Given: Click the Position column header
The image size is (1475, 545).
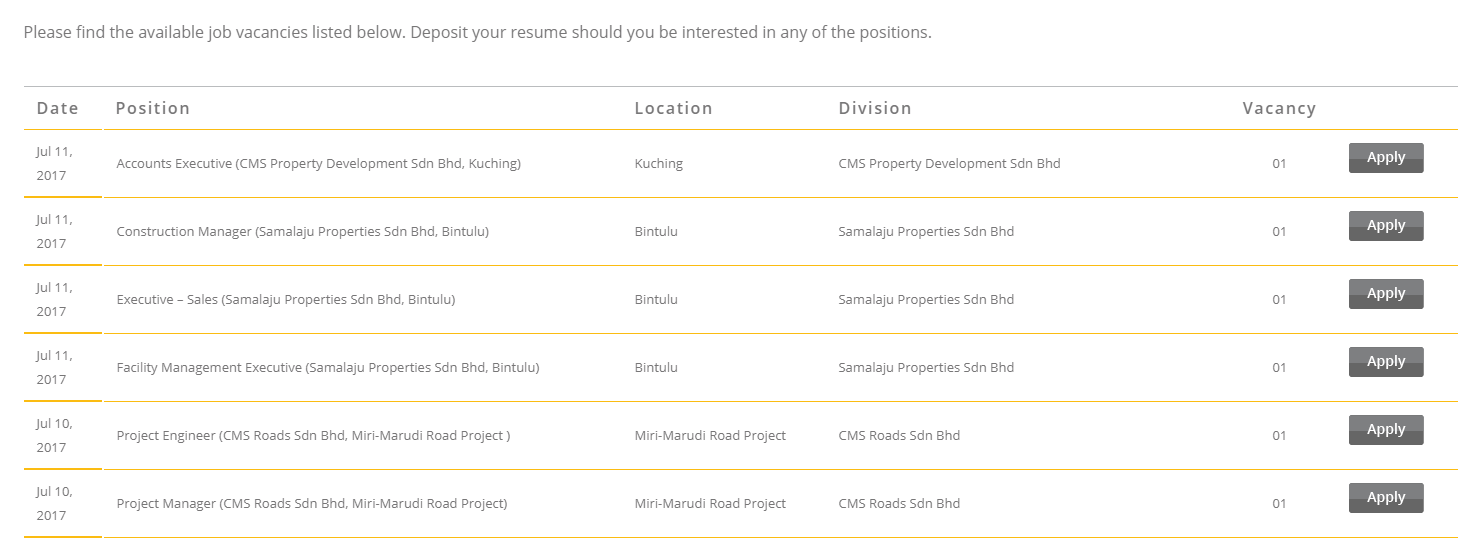Looking at the screenshot, I should coord(152,108).
